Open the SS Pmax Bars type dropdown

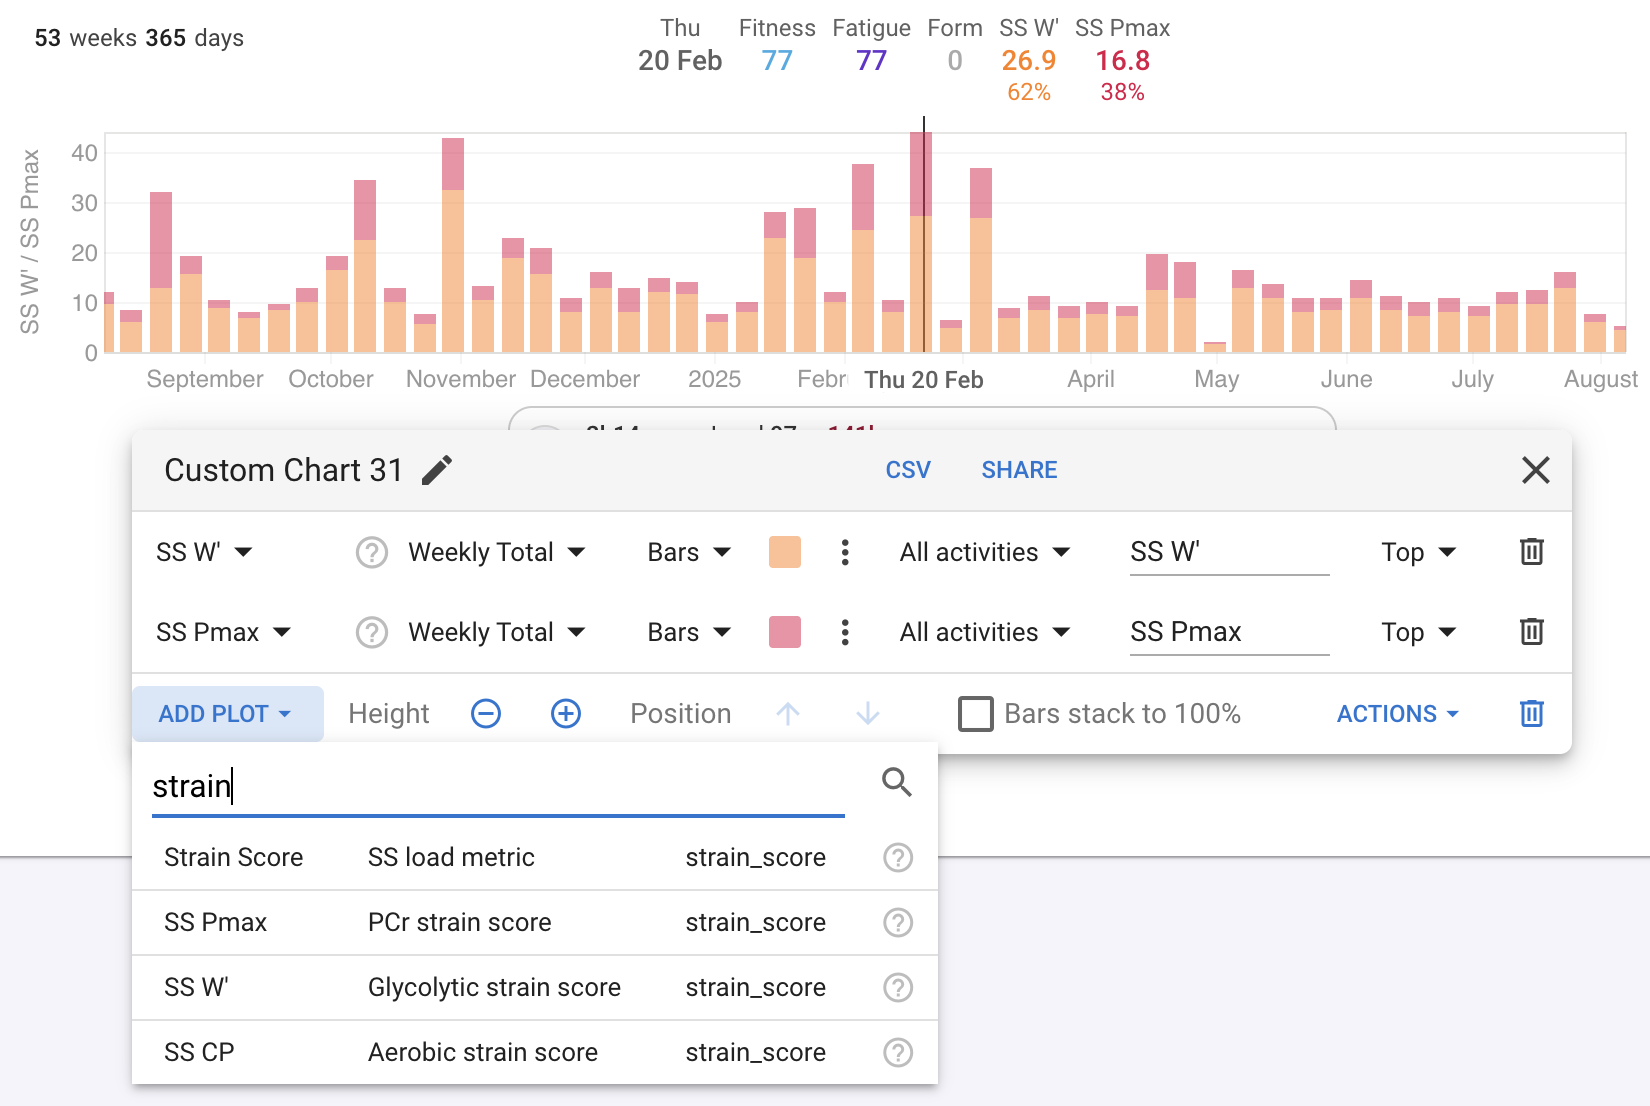tap(689, 632)
